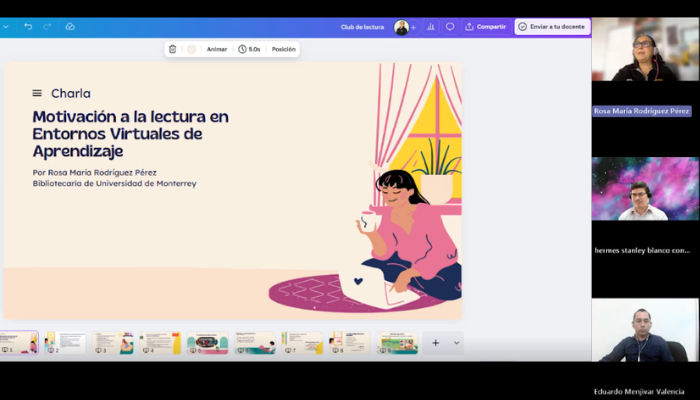The width and height of the screenshot is (700, 400).
Task: Open the comments speech bubble icon
Action: 450,27
